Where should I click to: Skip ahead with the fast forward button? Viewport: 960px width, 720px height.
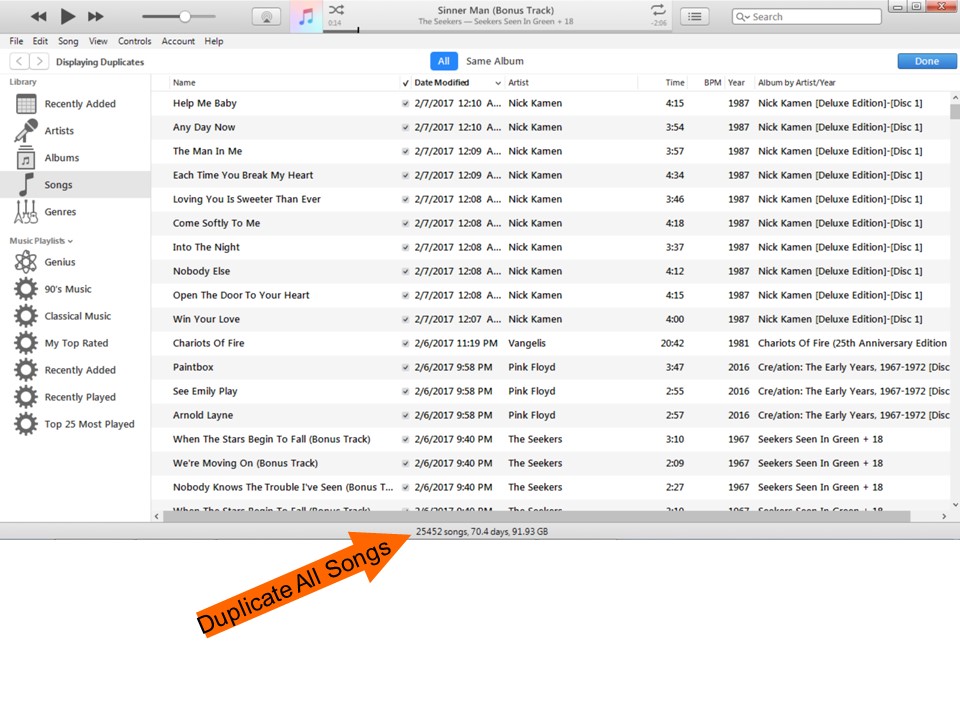tap(96, 17)
